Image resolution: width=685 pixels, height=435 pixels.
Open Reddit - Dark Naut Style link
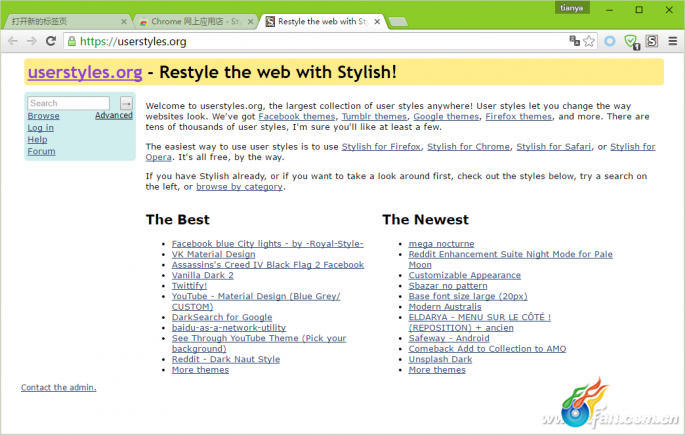(x=226, y=359)
